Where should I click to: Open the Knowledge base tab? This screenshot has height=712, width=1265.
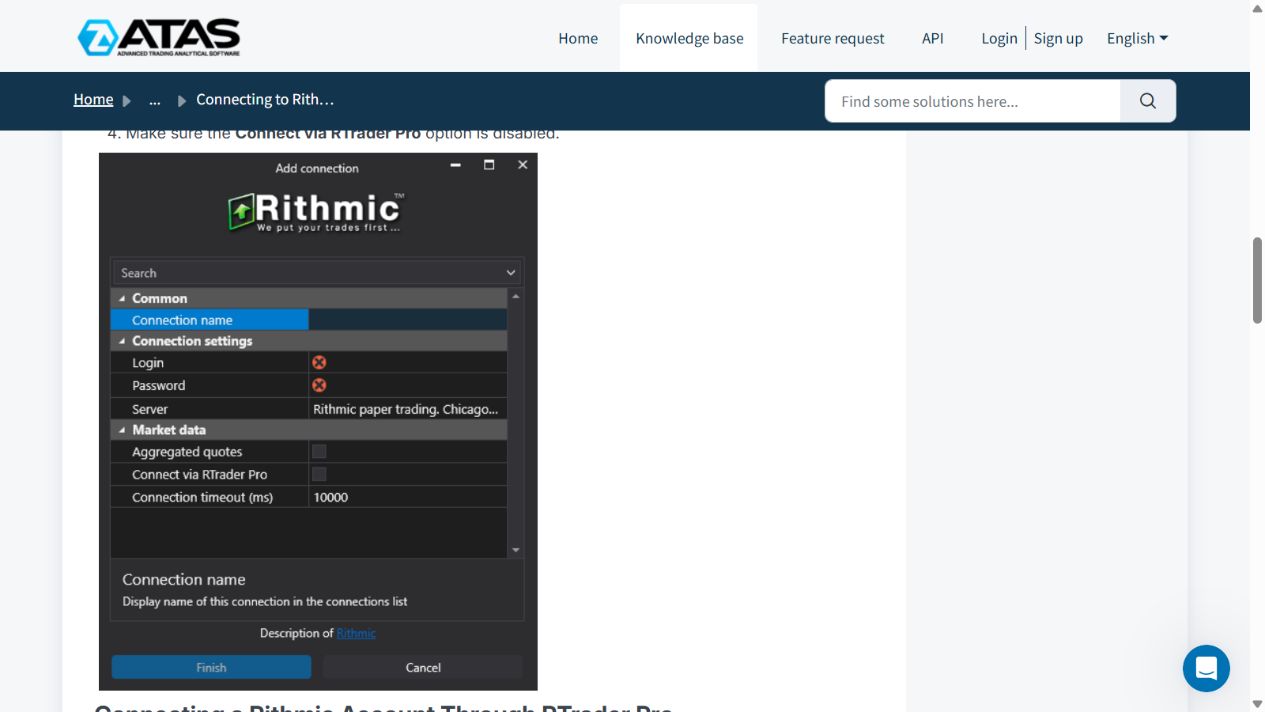[x=689, y=38]
